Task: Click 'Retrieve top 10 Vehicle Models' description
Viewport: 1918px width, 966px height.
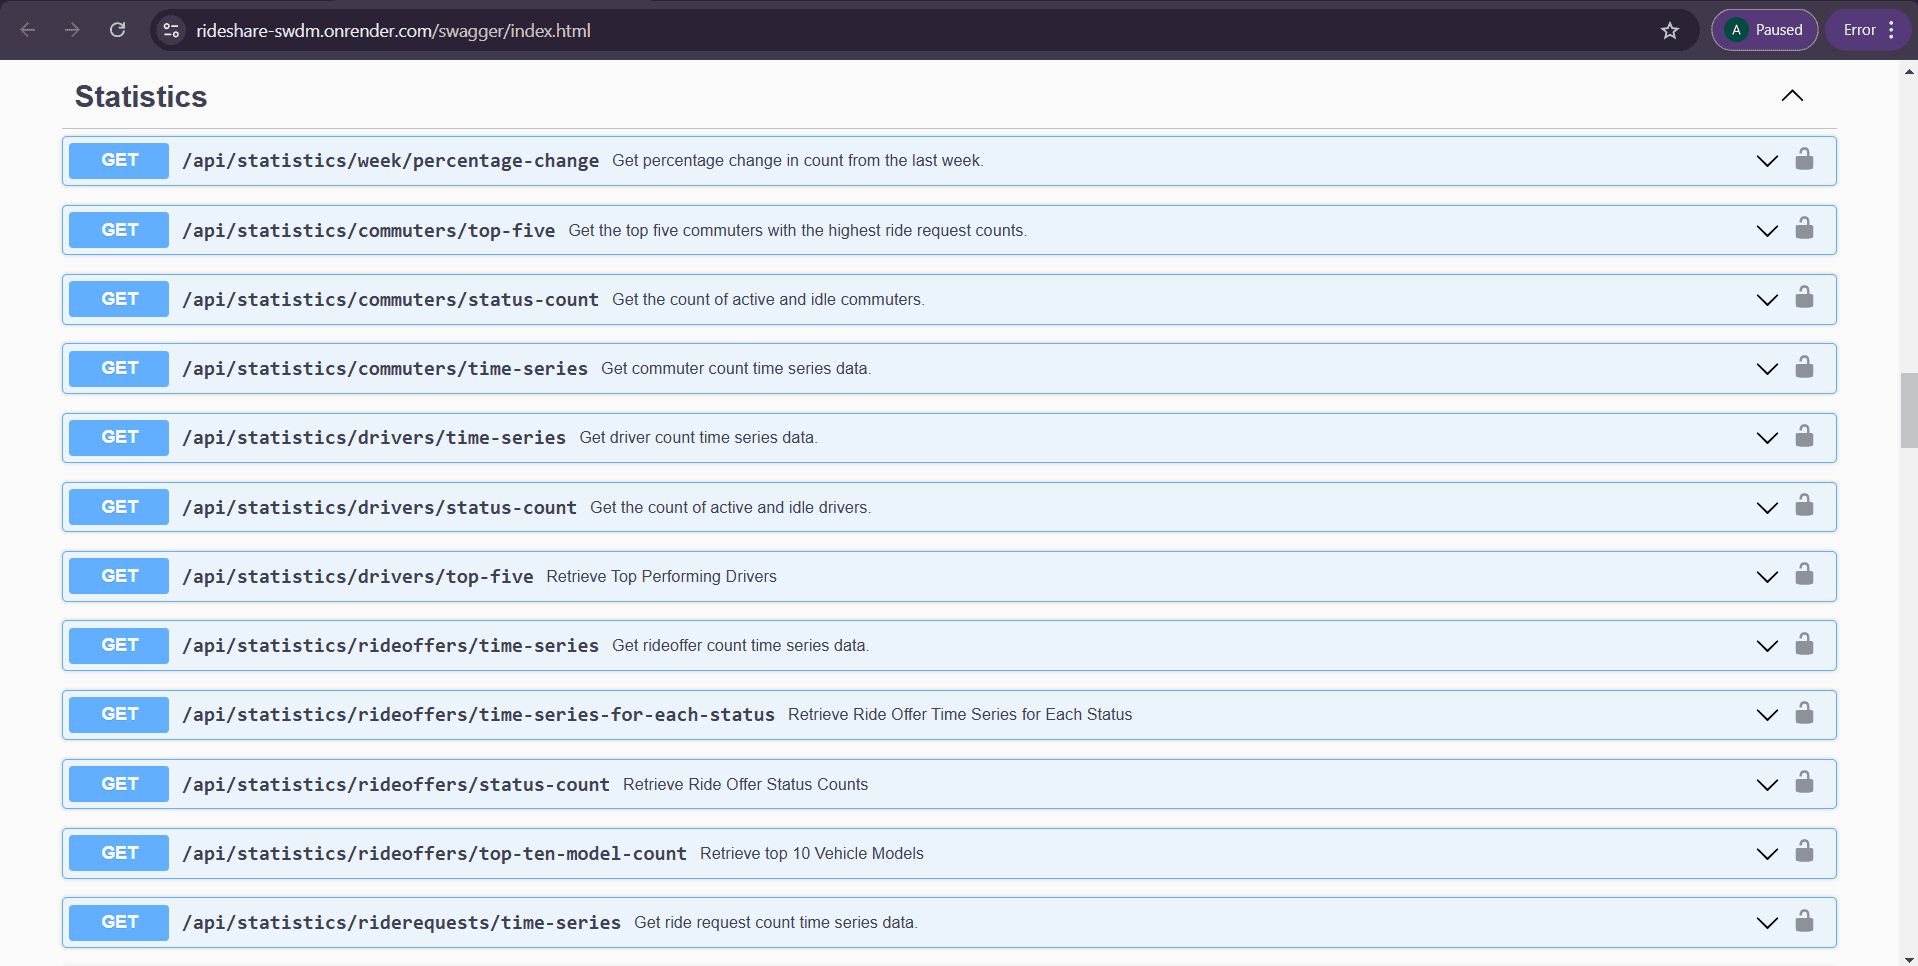Action: tap(811, 854)
